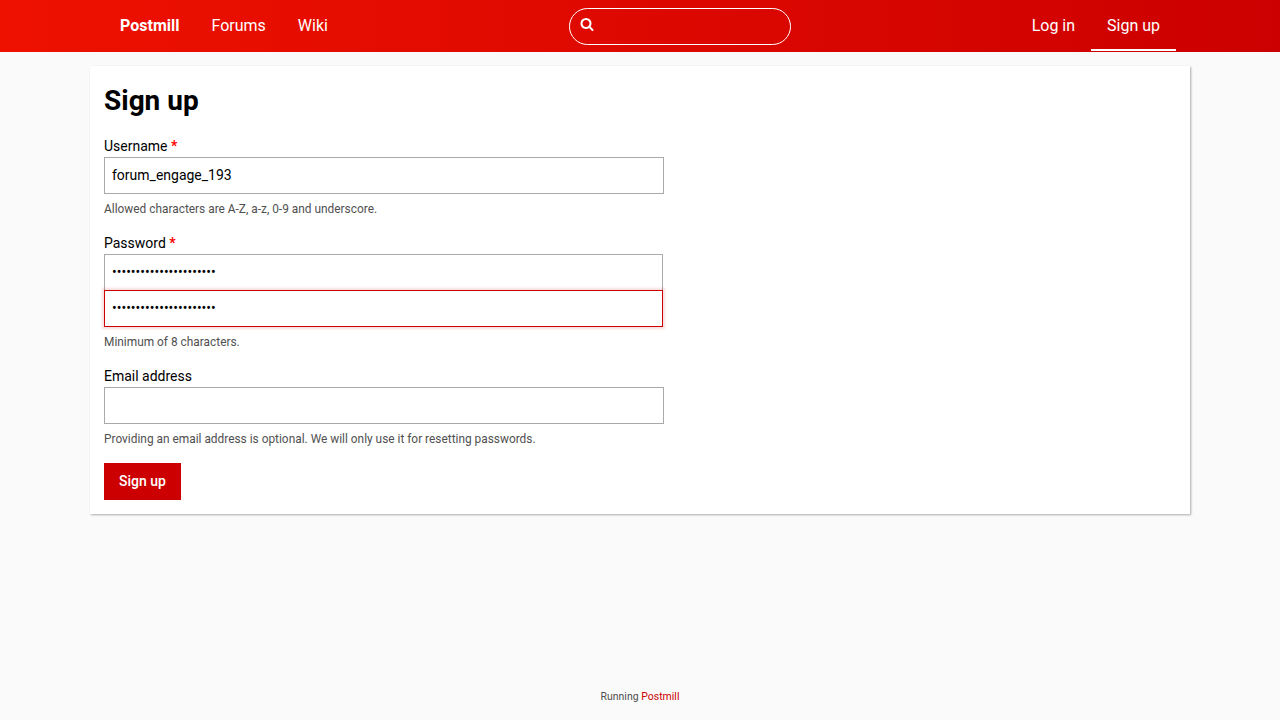
Task: Focus the header search box
Action: tap(680, 26)
